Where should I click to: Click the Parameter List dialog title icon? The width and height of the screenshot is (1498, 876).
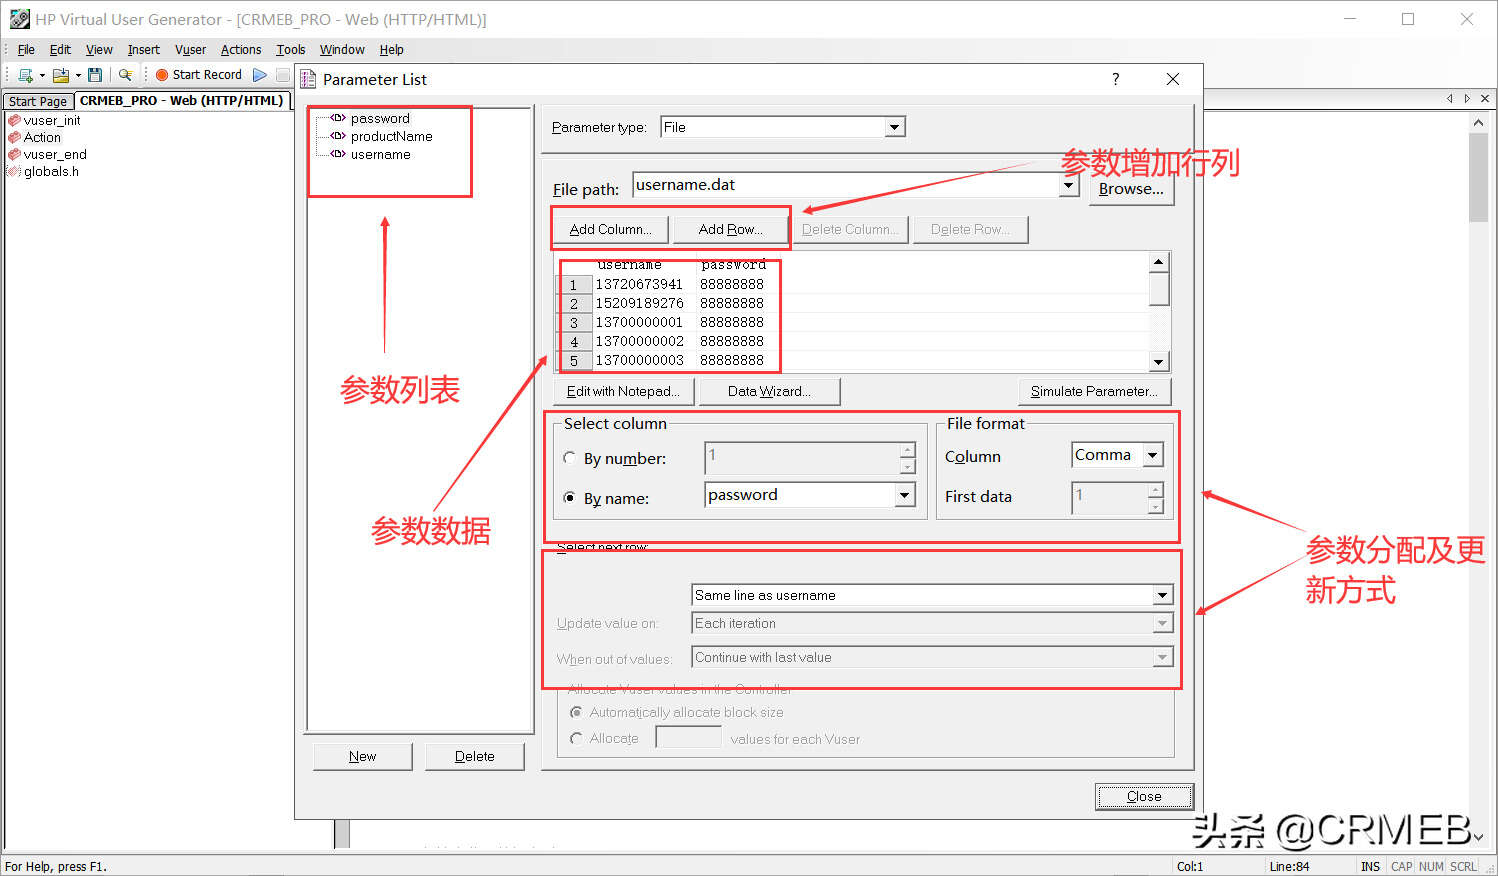[x=308, y=79]
